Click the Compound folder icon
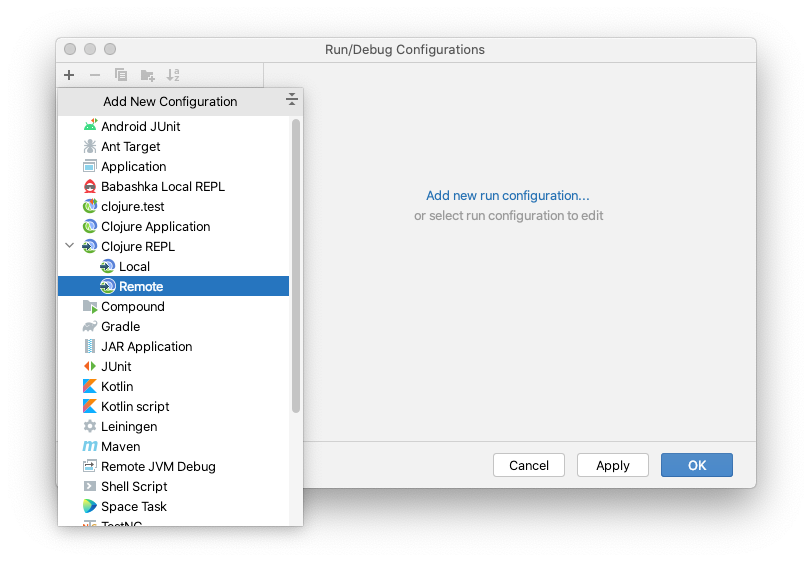 pos(90,307)
